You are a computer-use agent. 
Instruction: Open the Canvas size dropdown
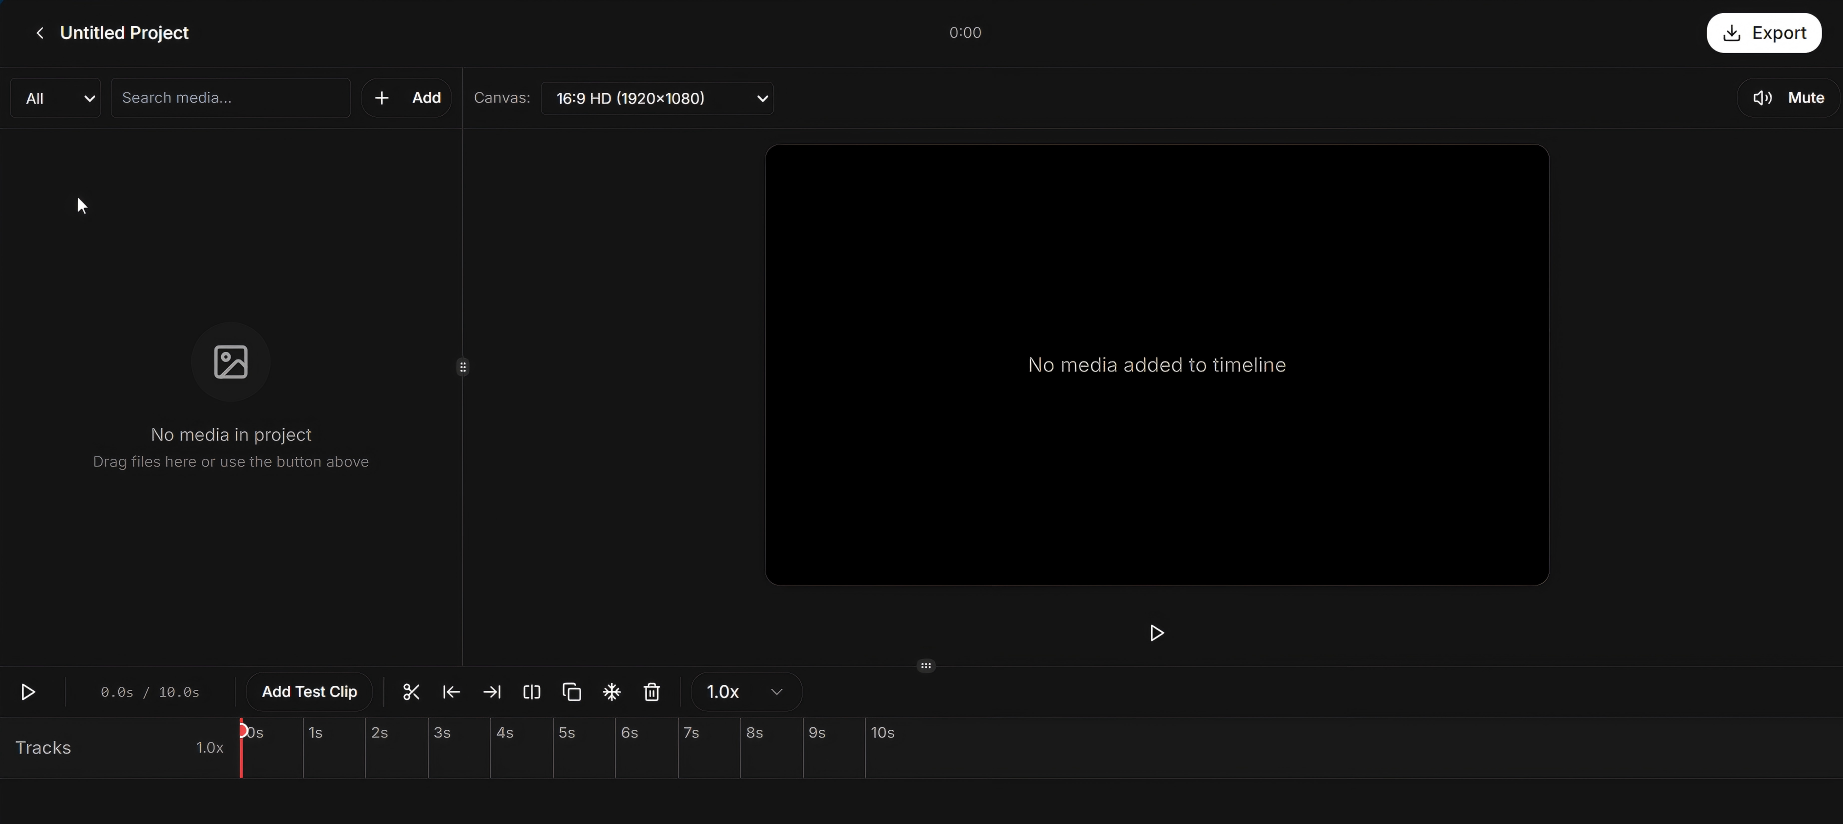pyautogui.click(x=658, y=98)
